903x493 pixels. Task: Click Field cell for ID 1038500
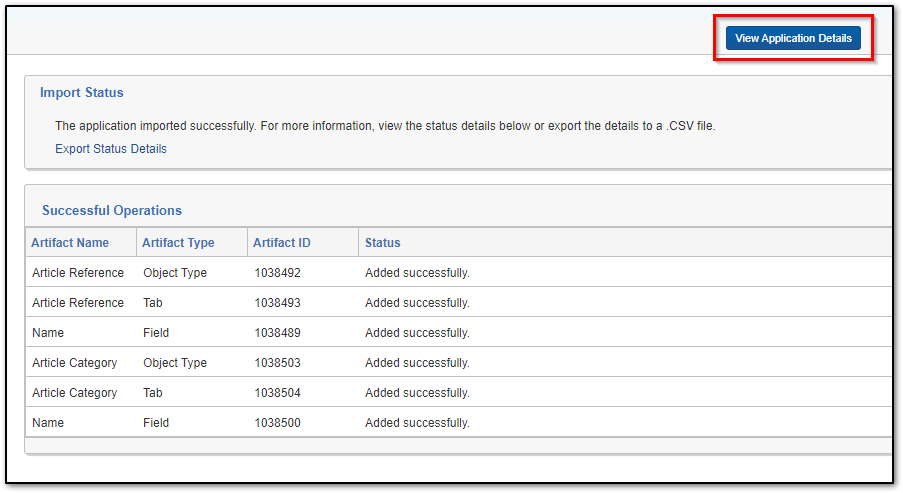(156, 422)
